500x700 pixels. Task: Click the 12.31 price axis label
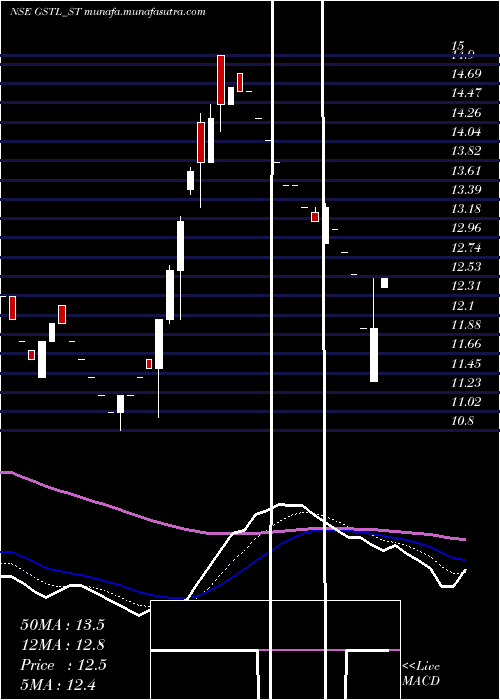466,286
